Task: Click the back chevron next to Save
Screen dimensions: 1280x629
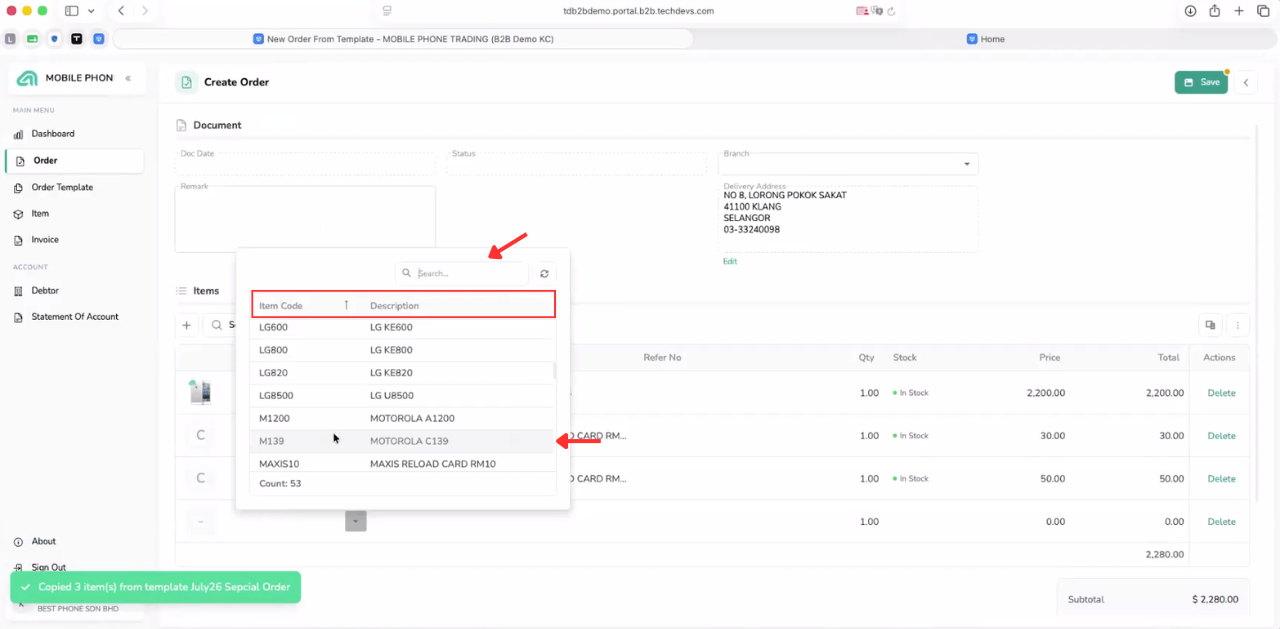Action: pyautogui.click(x=1245, y=82)
